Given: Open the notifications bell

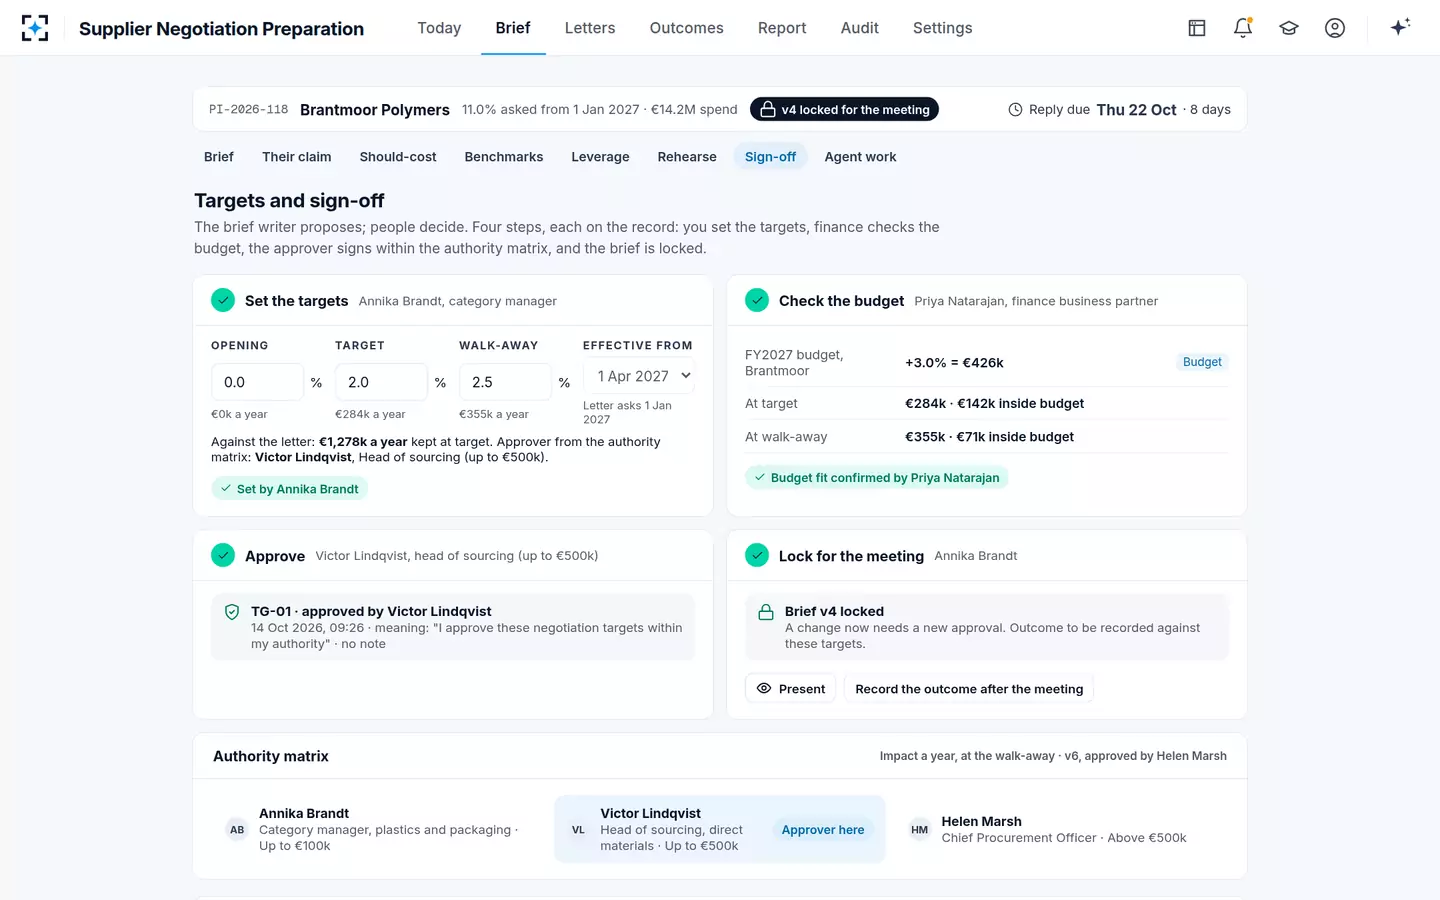Looking at the screenshot, I should (1243, 28).
